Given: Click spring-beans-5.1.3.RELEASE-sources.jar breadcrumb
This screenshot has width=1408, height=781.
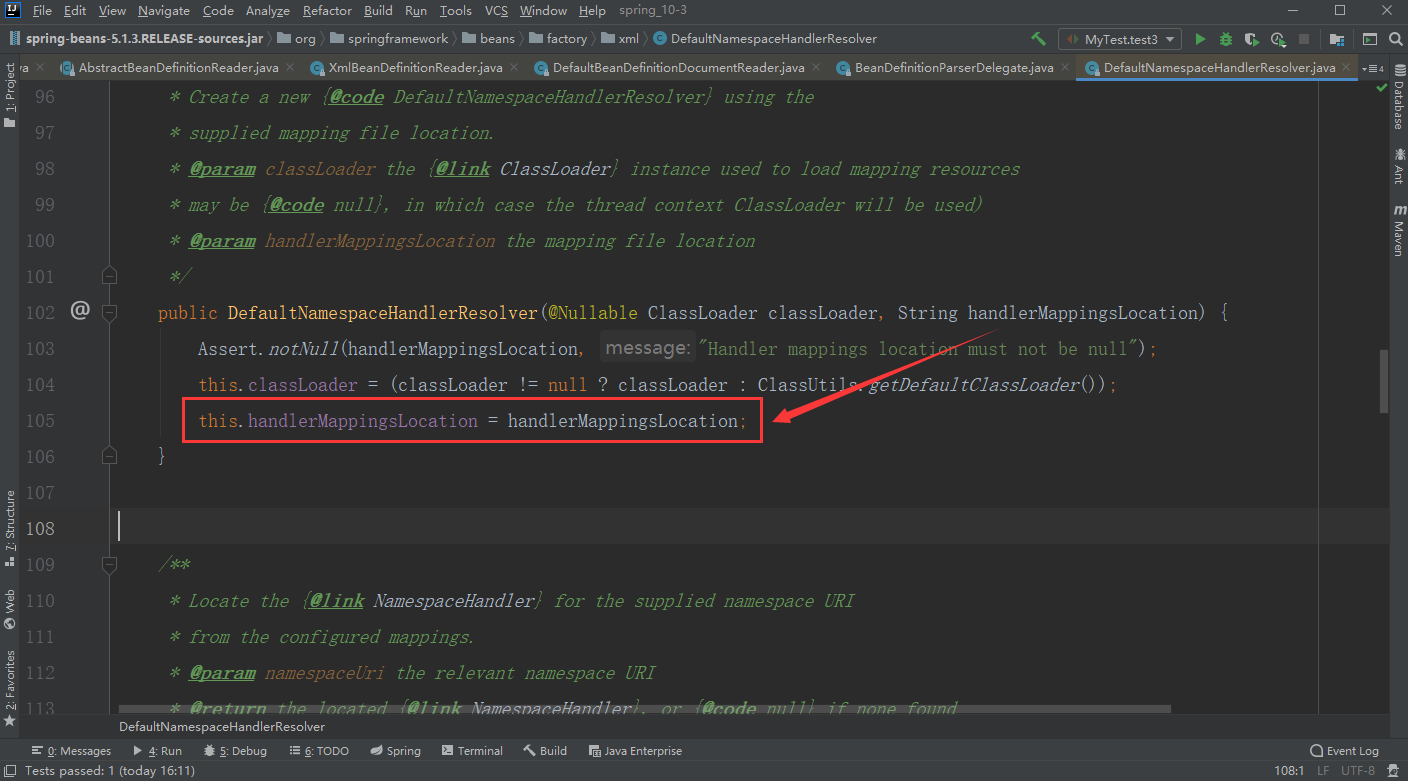Looking at the screenshot, I should click(138, 39).
